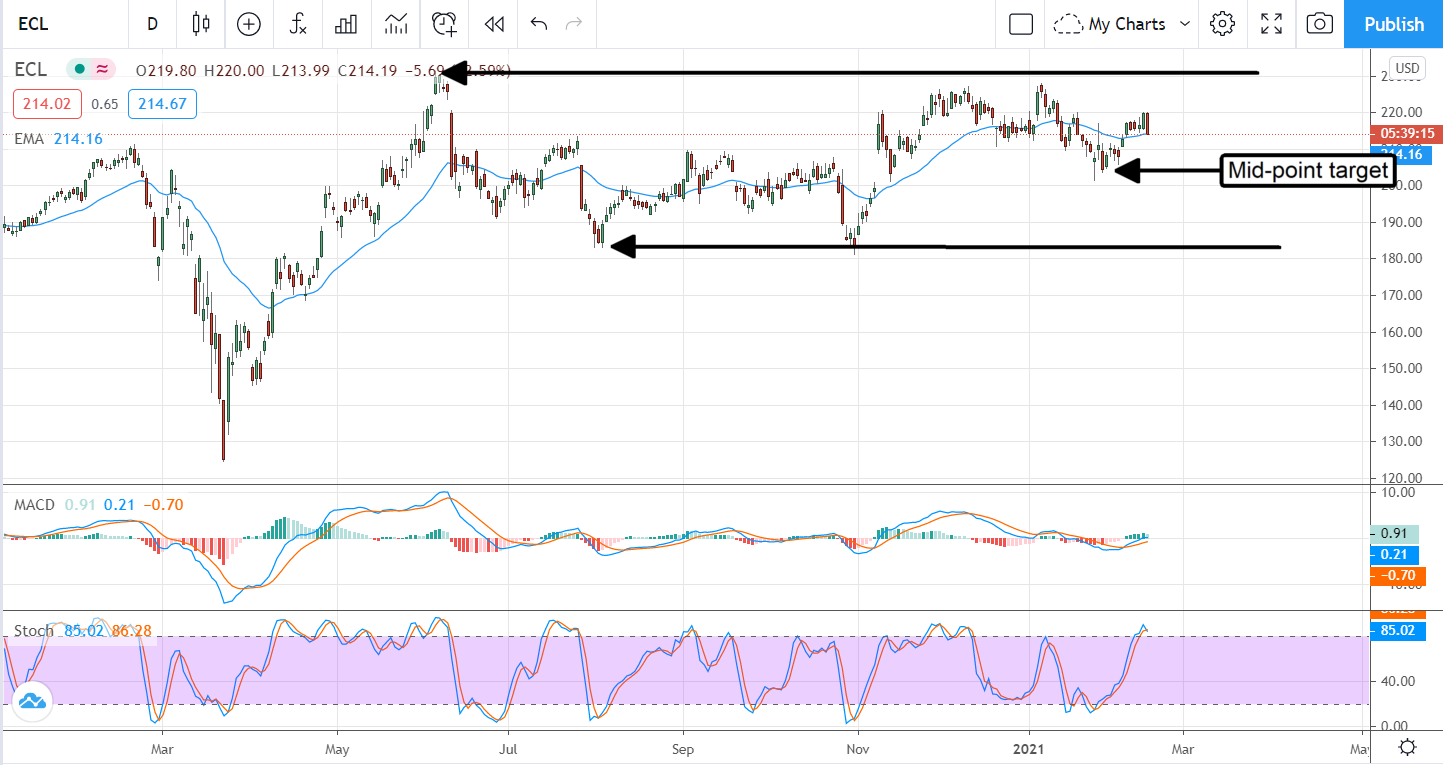The width and height of the screenshot is (1443, 765).
Task: Open the fx indicators and strategies list
Action: pos(298,24)
